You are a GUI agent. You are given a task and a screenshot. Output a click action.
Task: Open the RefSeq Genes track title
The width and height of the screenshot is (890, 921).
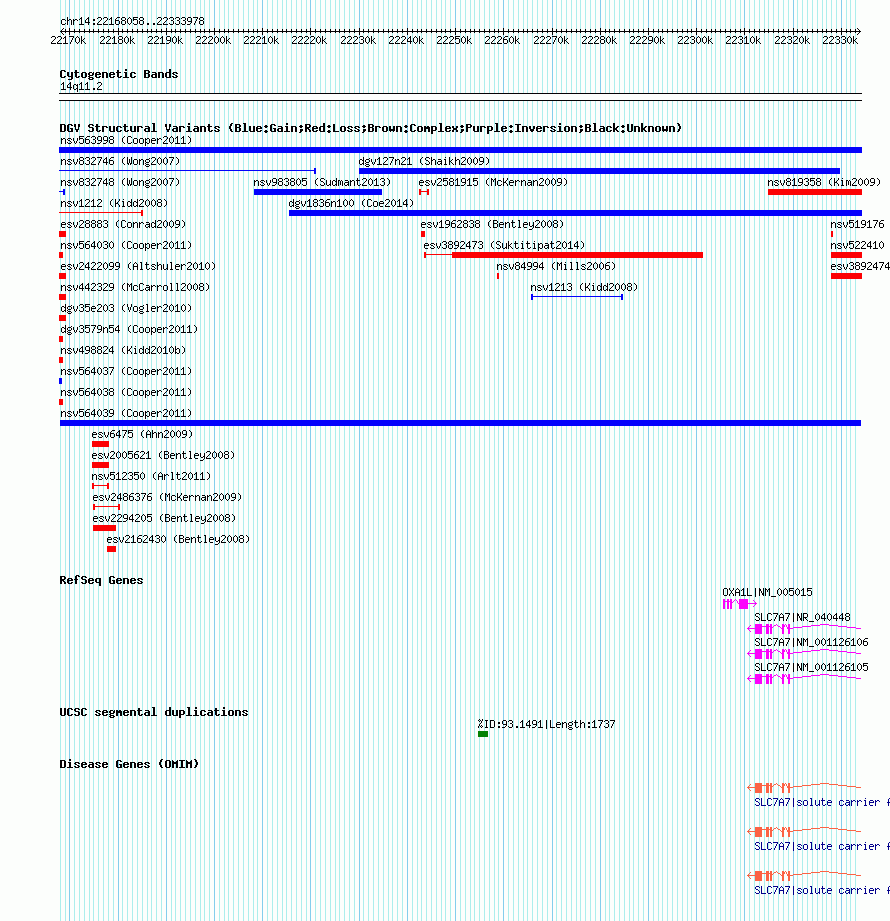click(101, 580)
